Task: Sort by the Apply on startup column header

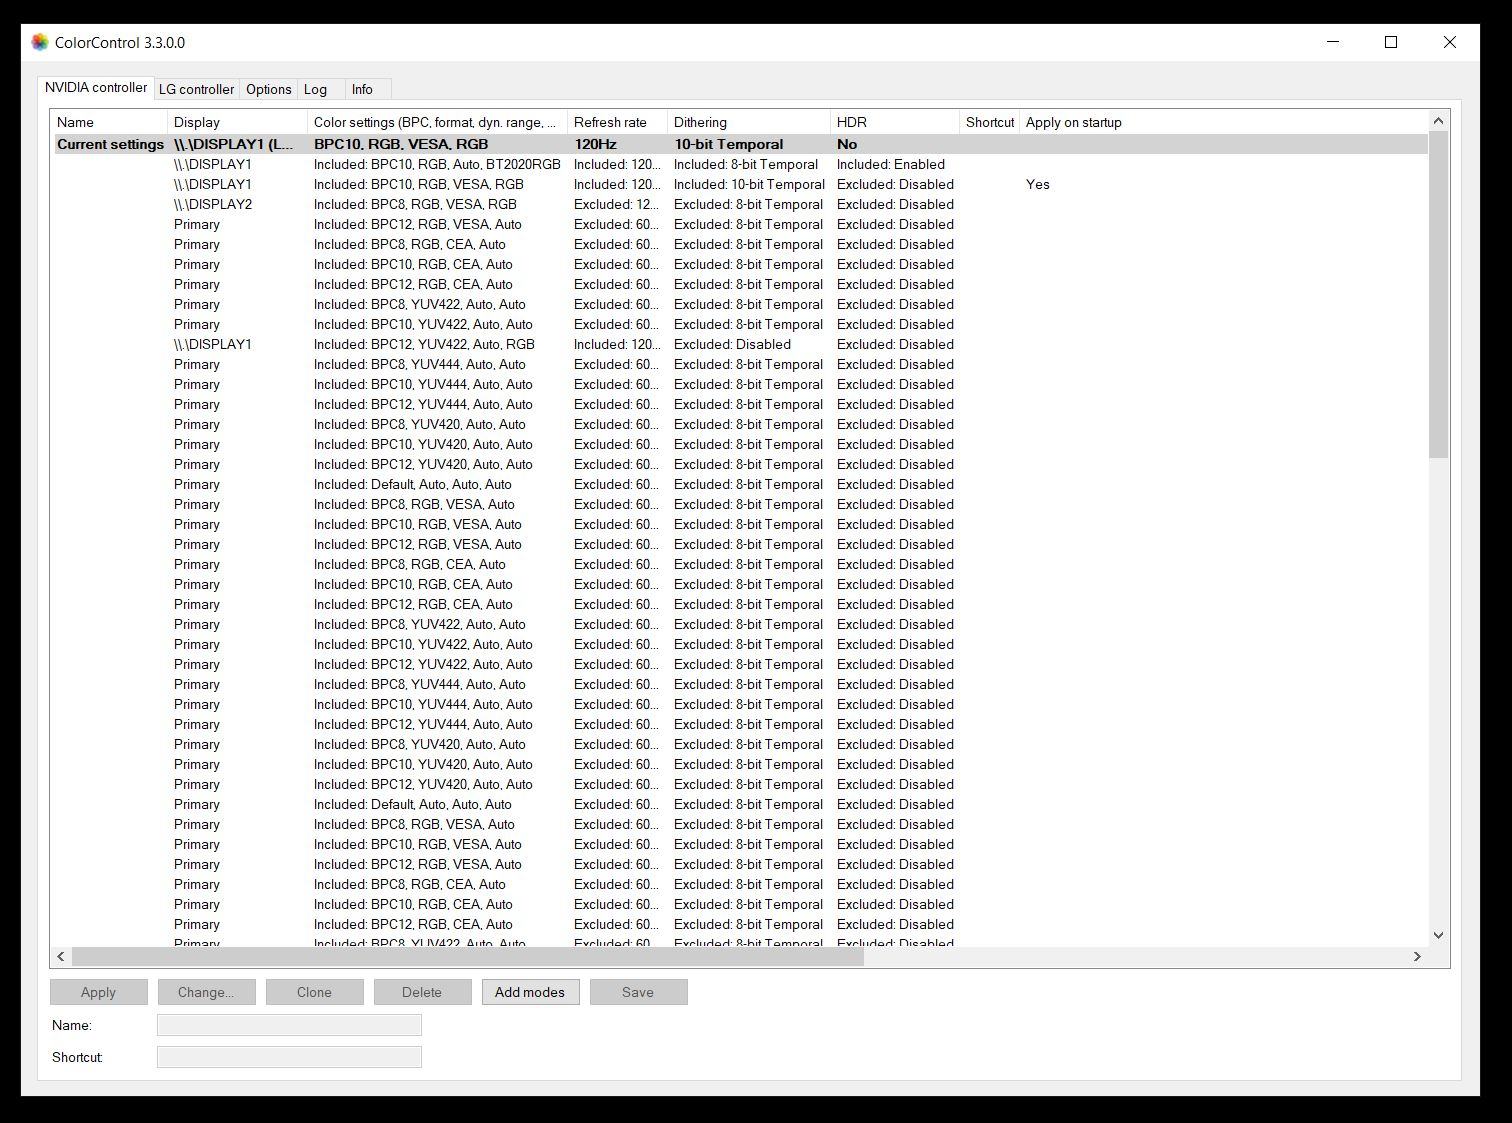Action: (x=1073, y=122)
